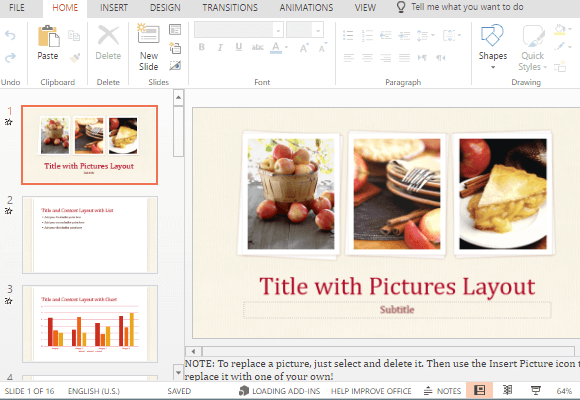Open the font size dropdown
Screen dimensions: 580x400
click(x=318, y=30)
